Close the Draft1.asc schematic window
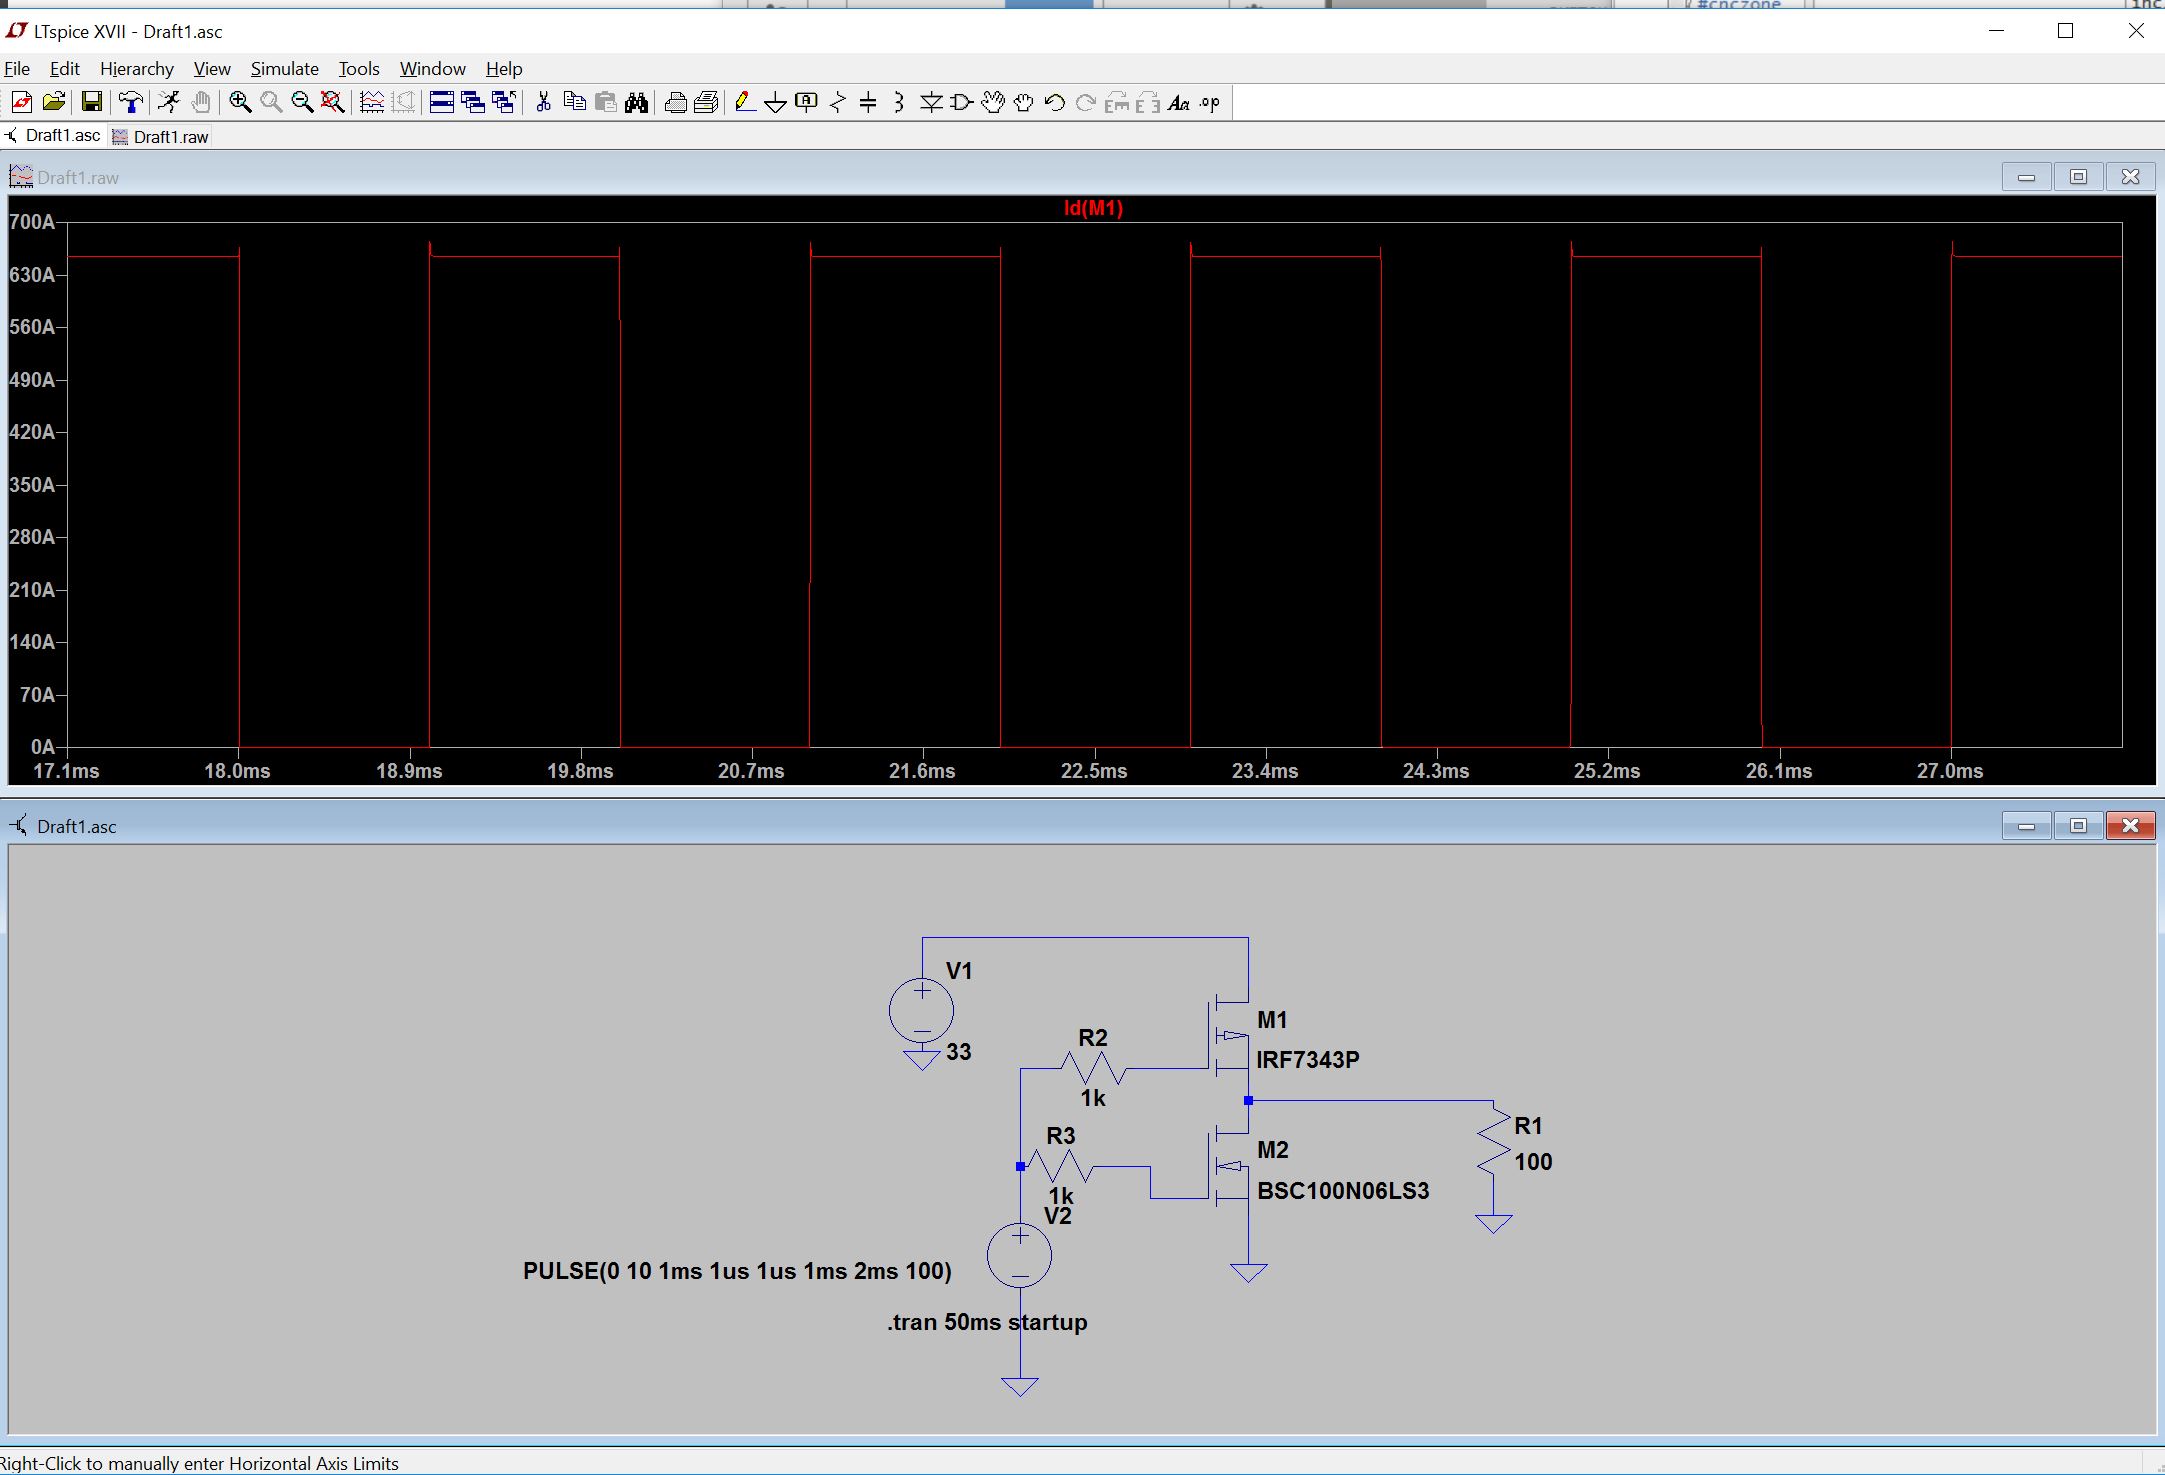2165x1475 pixels. (x=2130, y=826)
